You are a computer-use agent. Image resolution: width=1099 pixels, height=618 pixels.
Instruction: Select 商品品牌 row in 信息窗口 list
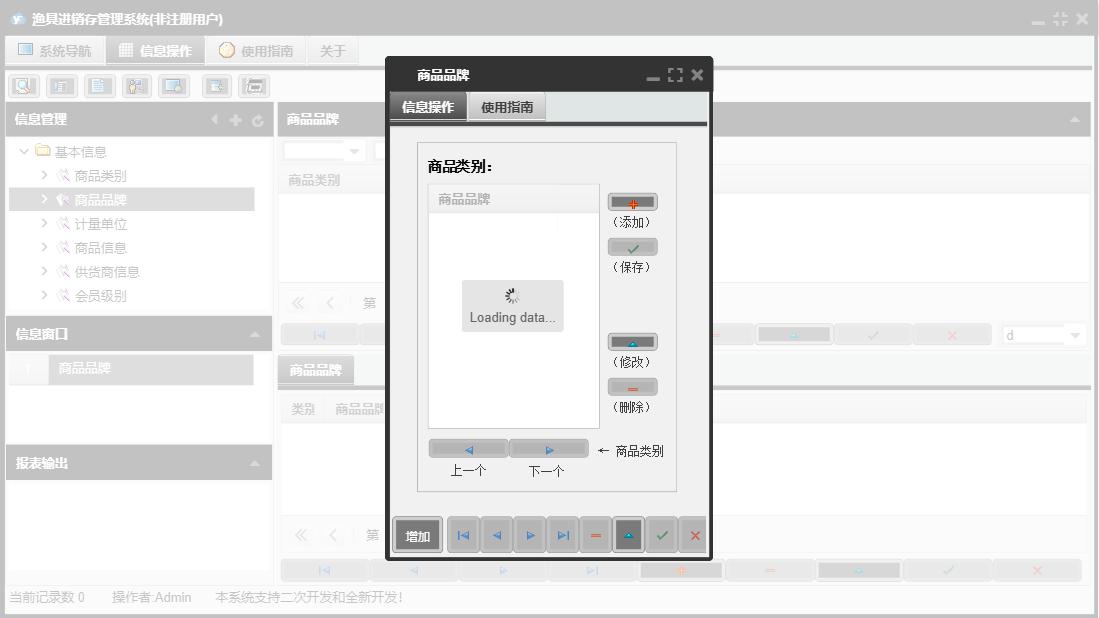click(132, 369)
